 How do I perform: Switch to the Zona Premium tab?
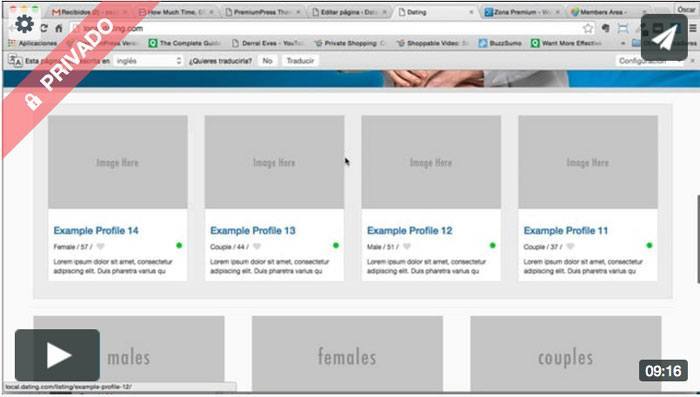521,12
